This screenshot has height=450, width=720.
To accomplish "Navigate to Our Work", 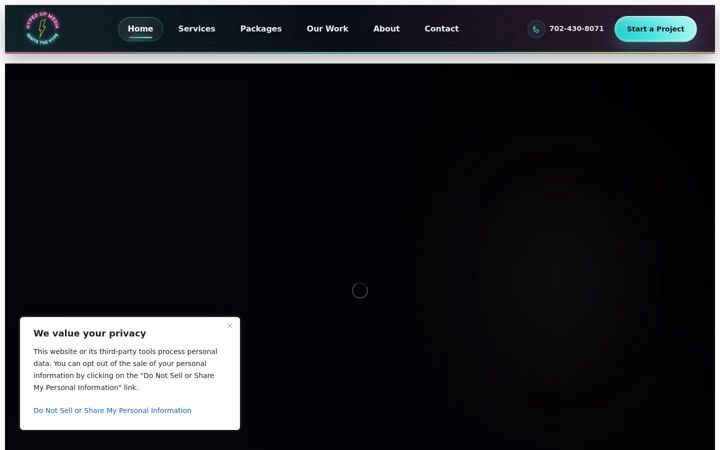I will pyautogui.click(x=327, y=29).
